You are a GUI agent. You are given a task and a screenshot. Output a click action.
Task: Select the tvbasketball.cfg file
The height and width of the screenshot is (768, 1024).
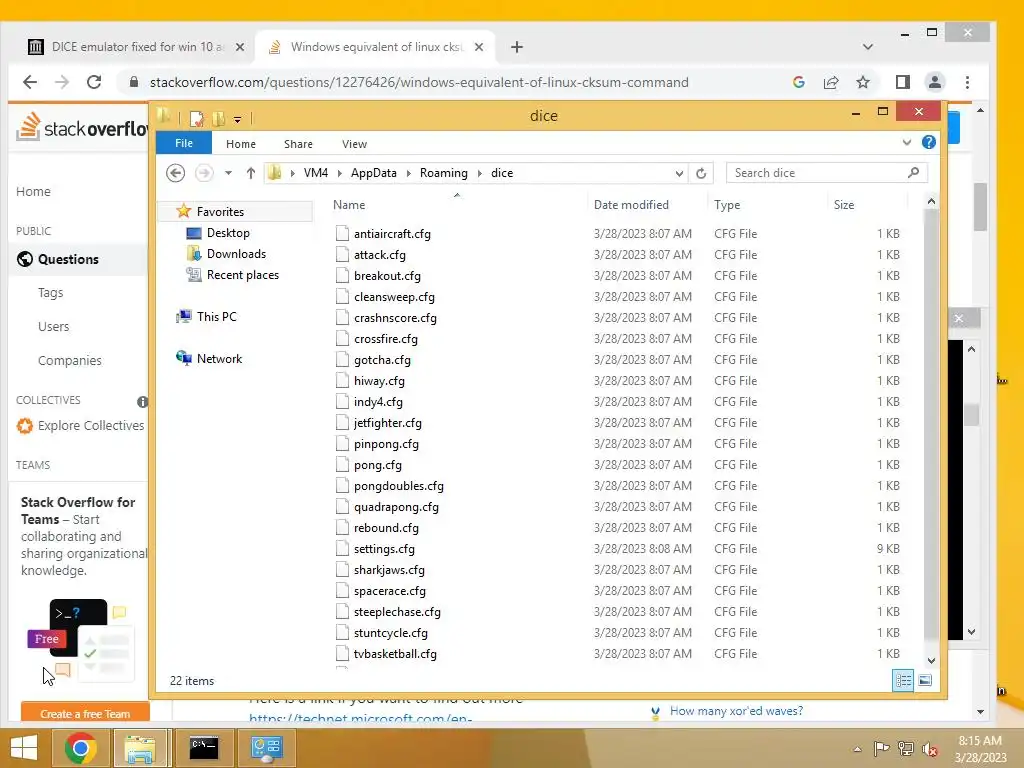coord(395,654)
